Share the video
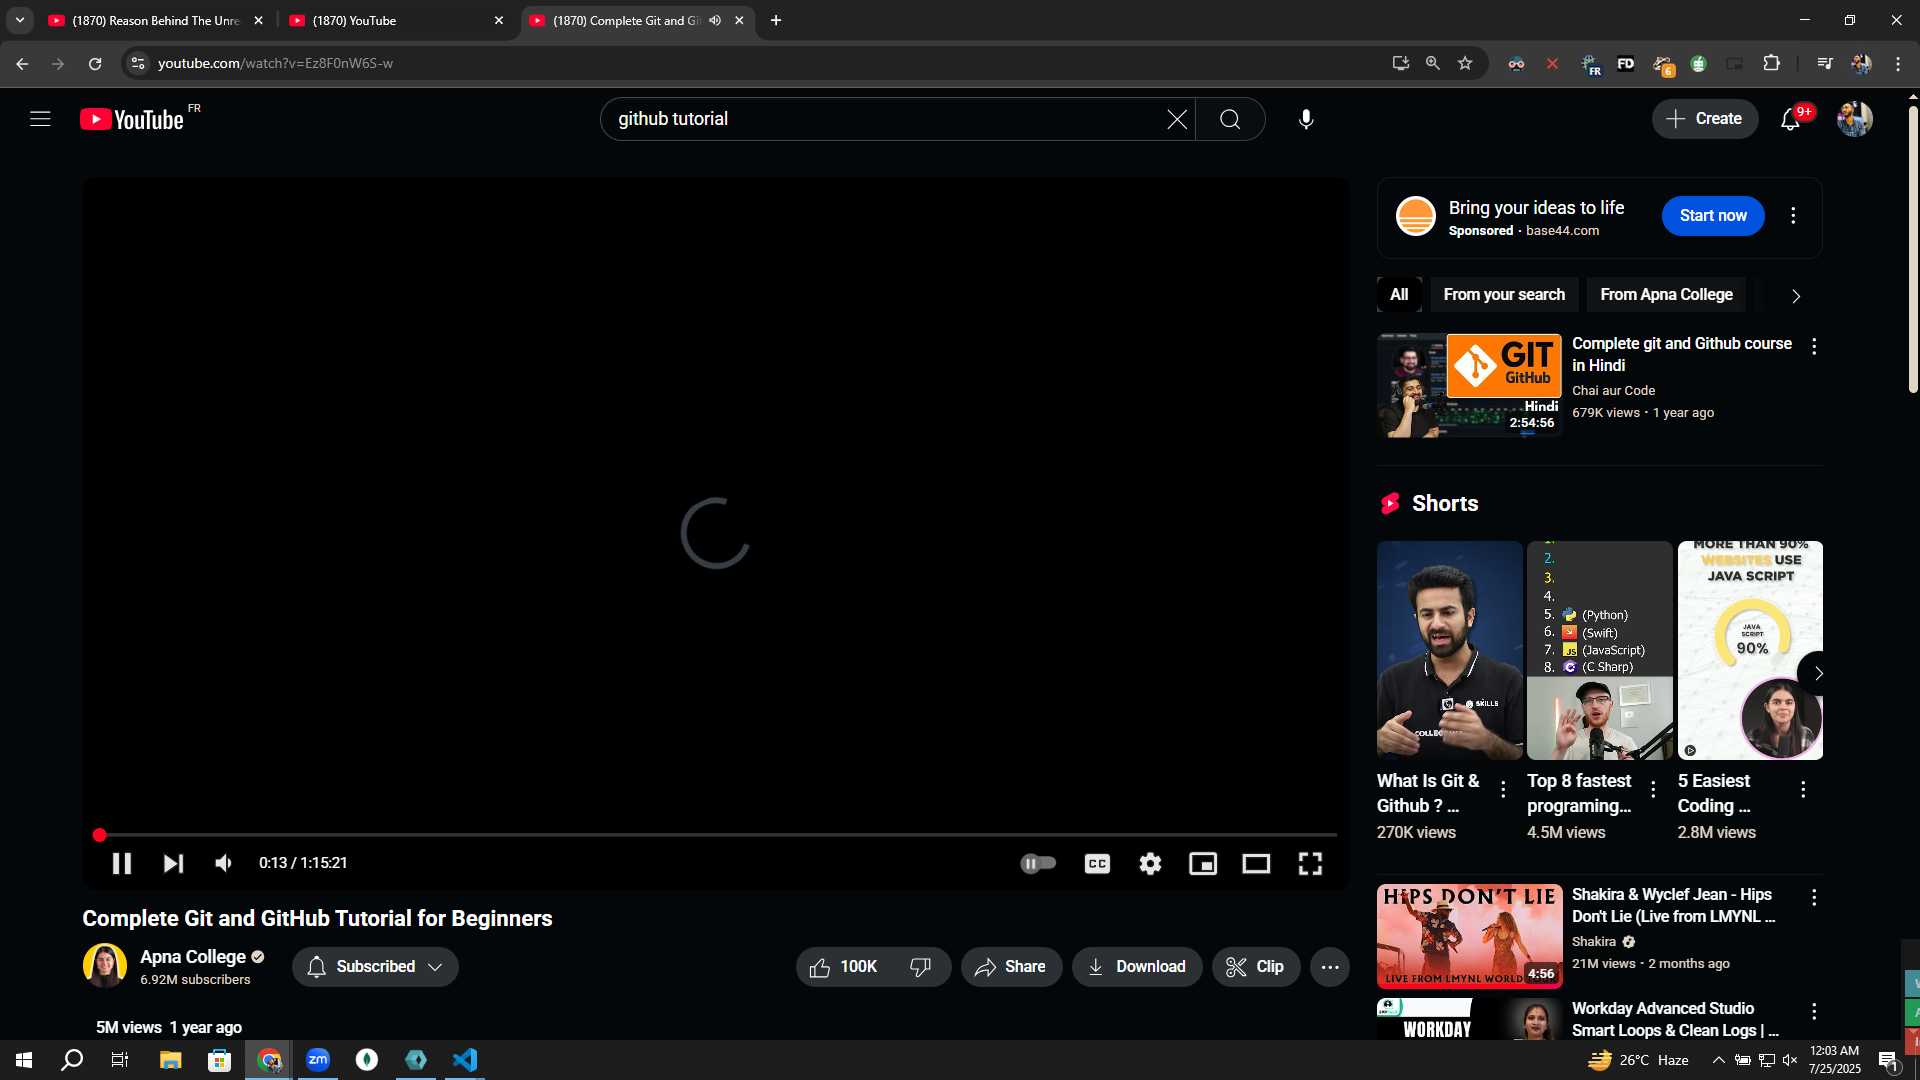 coord(1011,967)
